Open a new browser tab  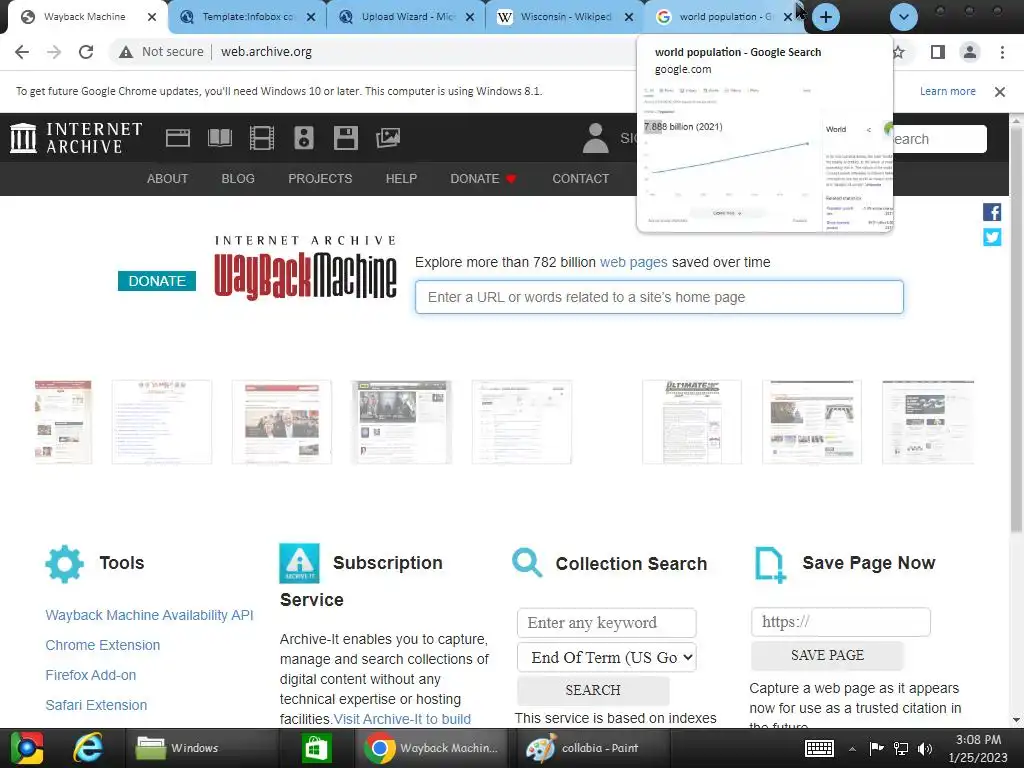coord(825,17)
